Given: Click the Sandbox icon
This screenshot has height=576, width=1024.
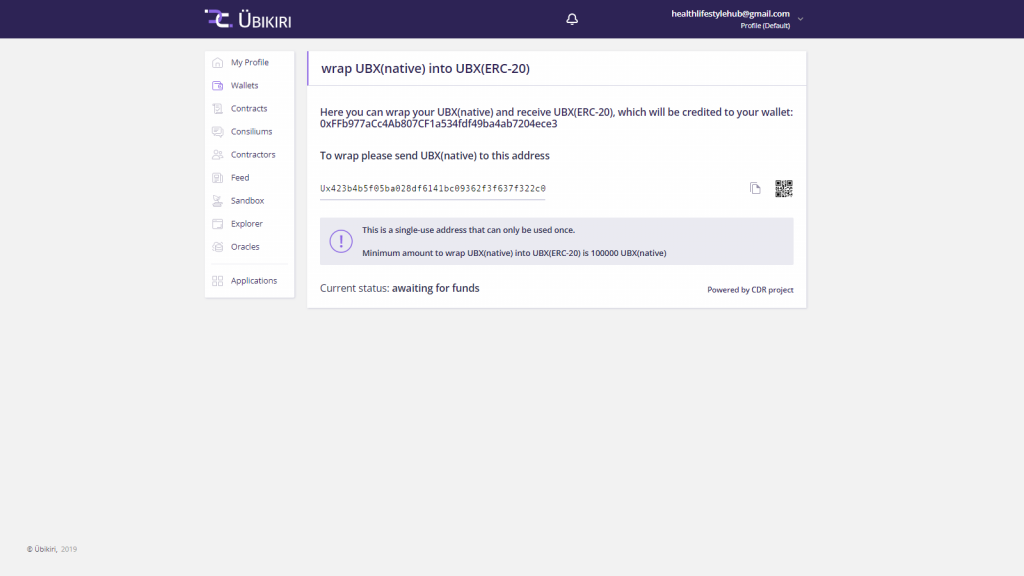Looking at the screenshot, I should (x=217, y=201).
